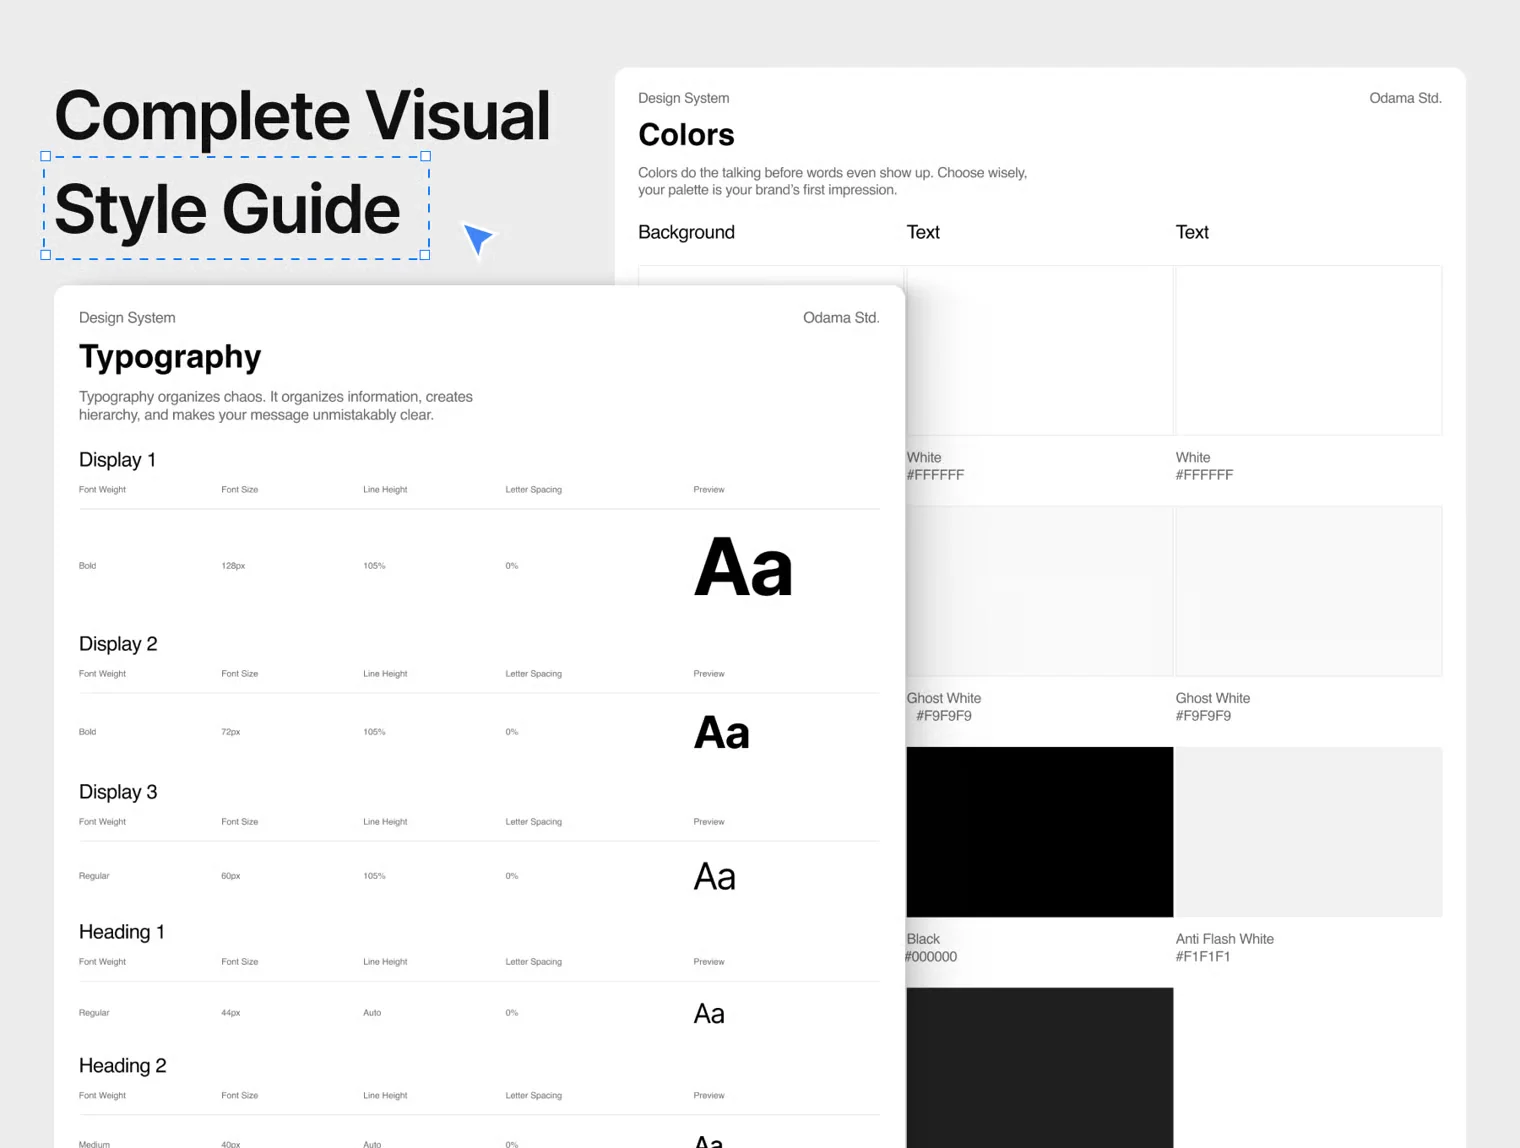Click "105%" line height in Display 1 row

tap(374, 566)
